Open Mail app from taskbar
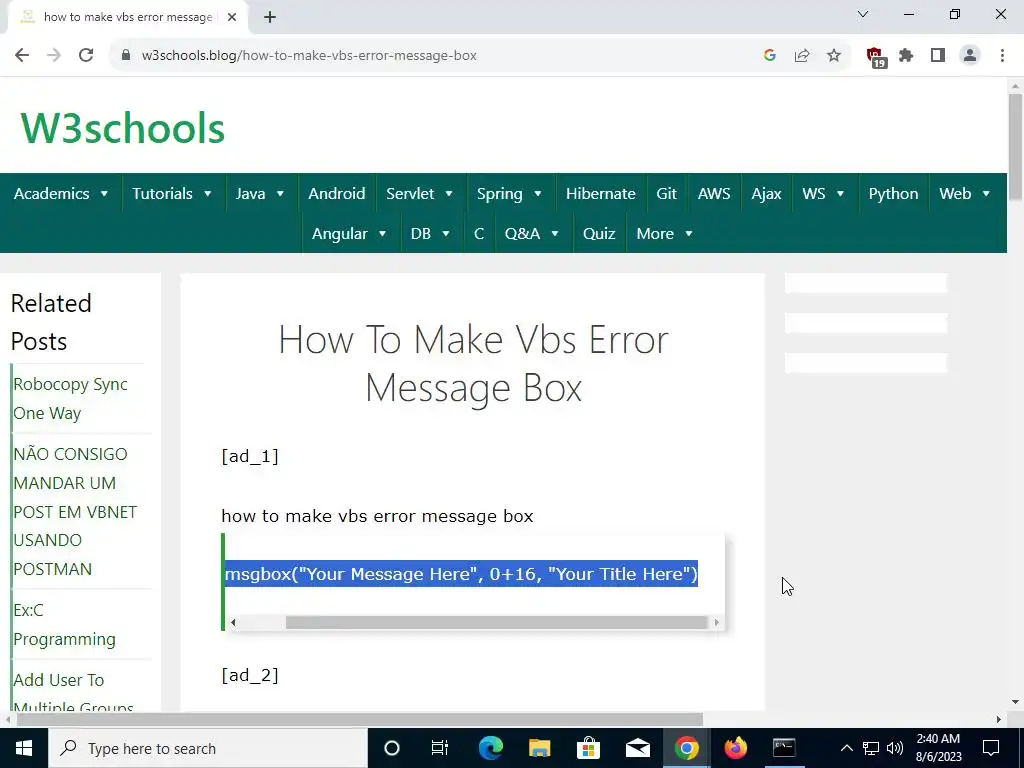 [x=637, y=748]
